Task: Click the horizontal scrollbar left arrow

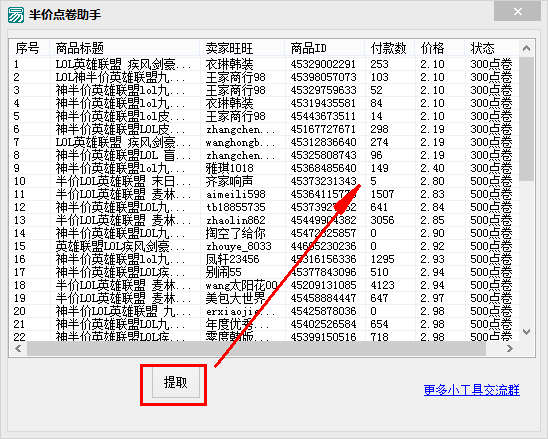Action: [x=19, y=348]
